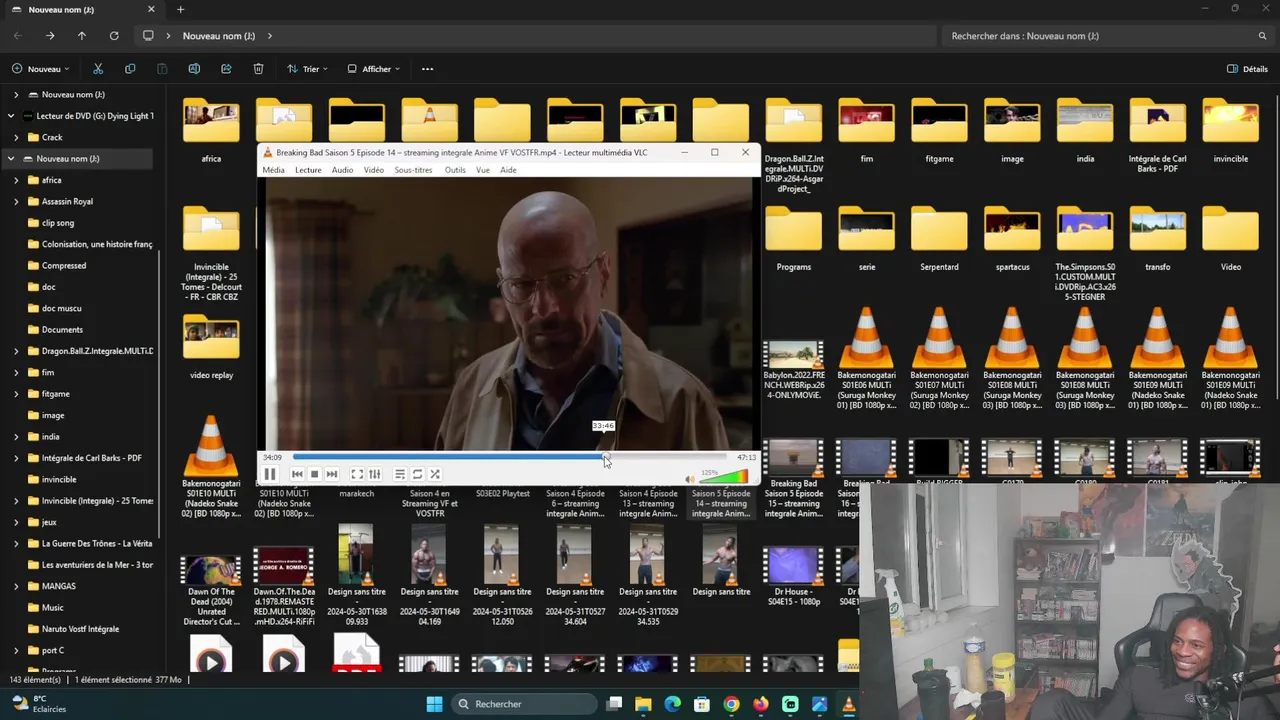
Task: Open the Nouveau dropdown in Explorer
Action: 41,69
